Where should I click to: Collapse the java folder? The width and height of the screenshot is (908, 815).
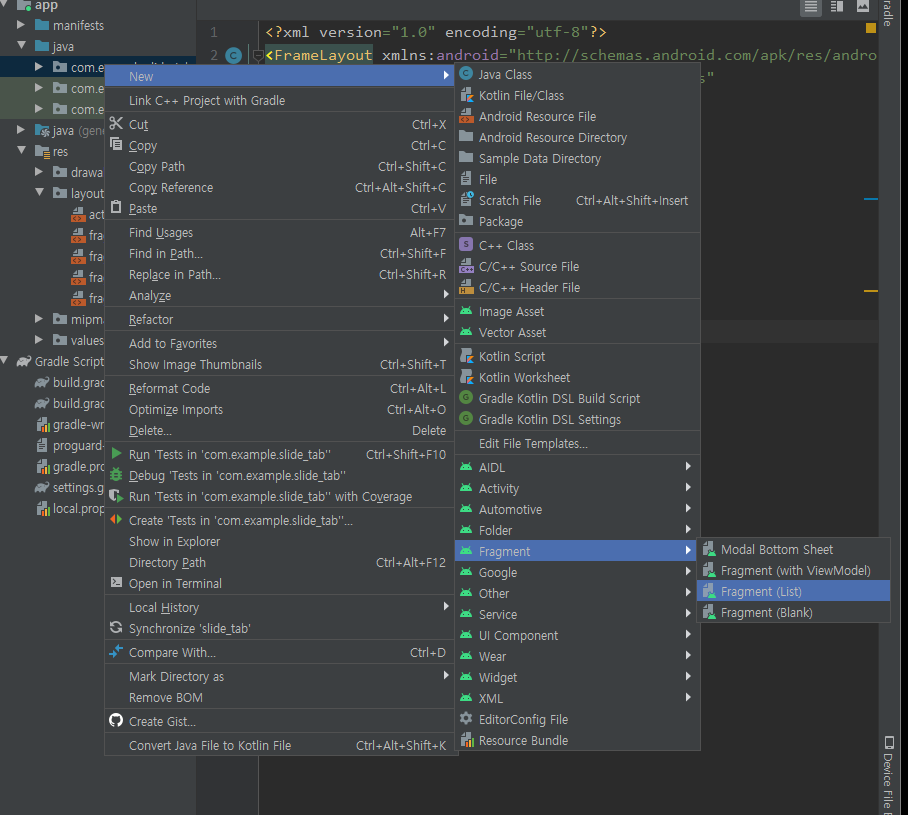tap(21, 45)
